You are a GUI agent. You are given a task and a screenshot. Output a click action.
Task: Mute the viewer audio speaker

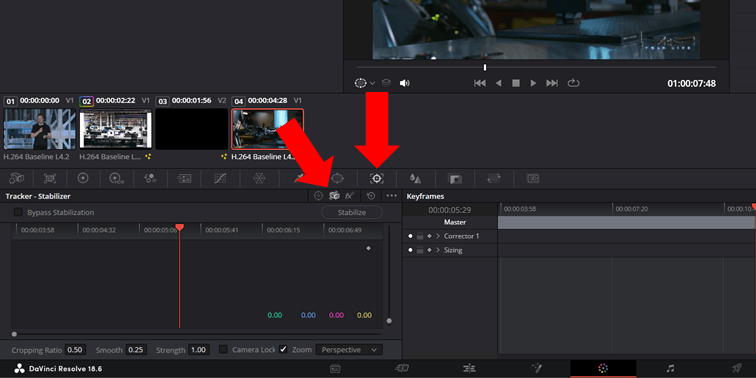pos(405,83)
